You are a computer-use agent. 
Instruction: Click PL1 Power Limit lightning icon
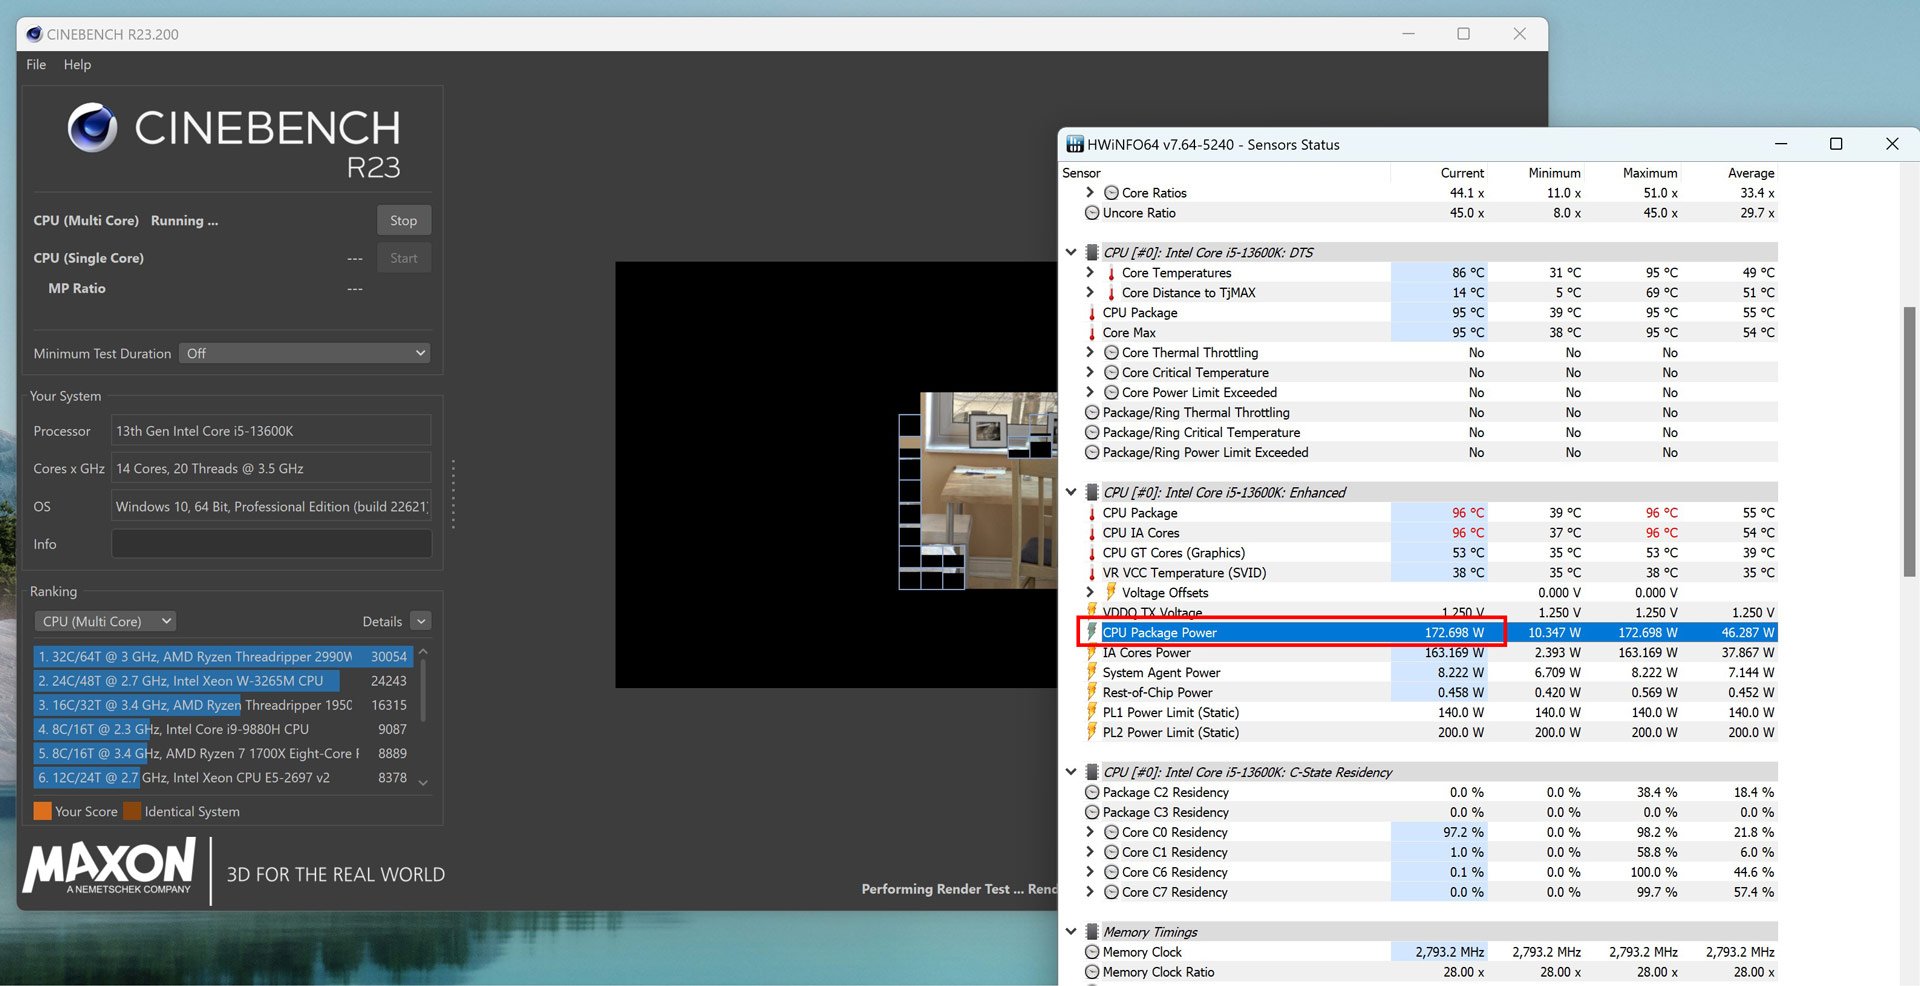(x=1092, y=712)
